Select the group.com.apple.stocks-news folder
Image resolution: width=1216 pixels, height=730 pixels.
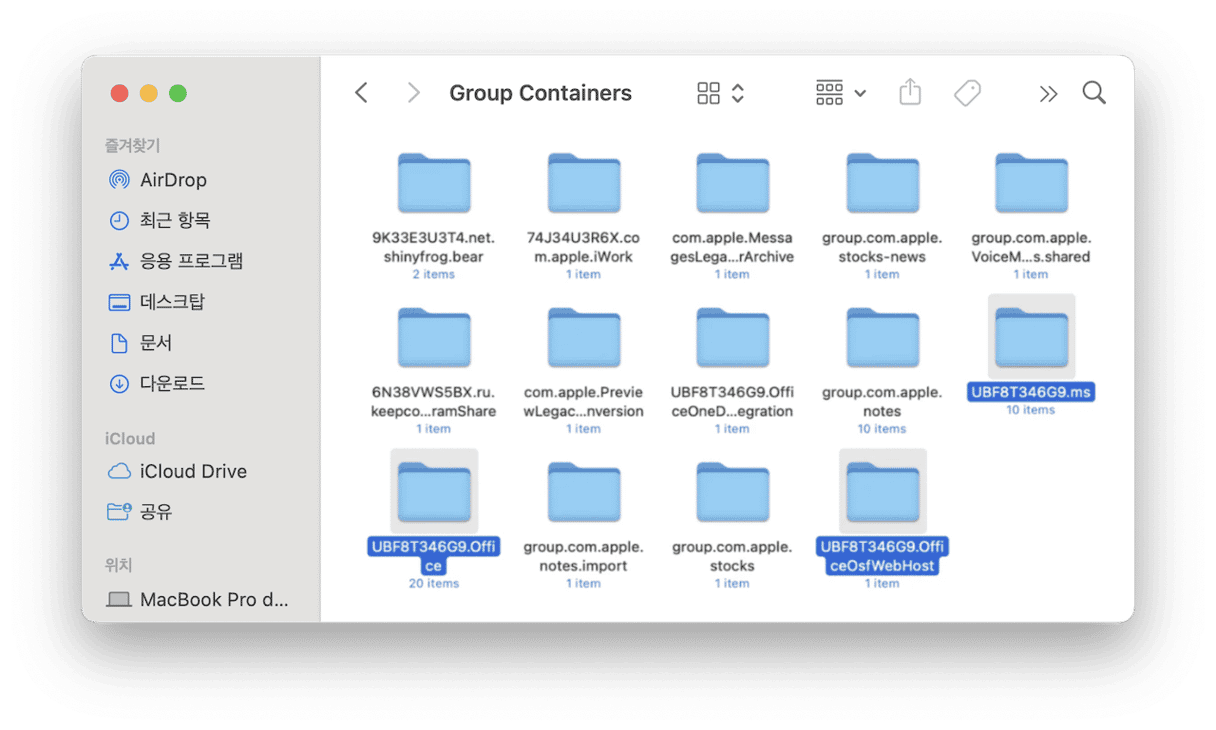[x=882, y=184]
